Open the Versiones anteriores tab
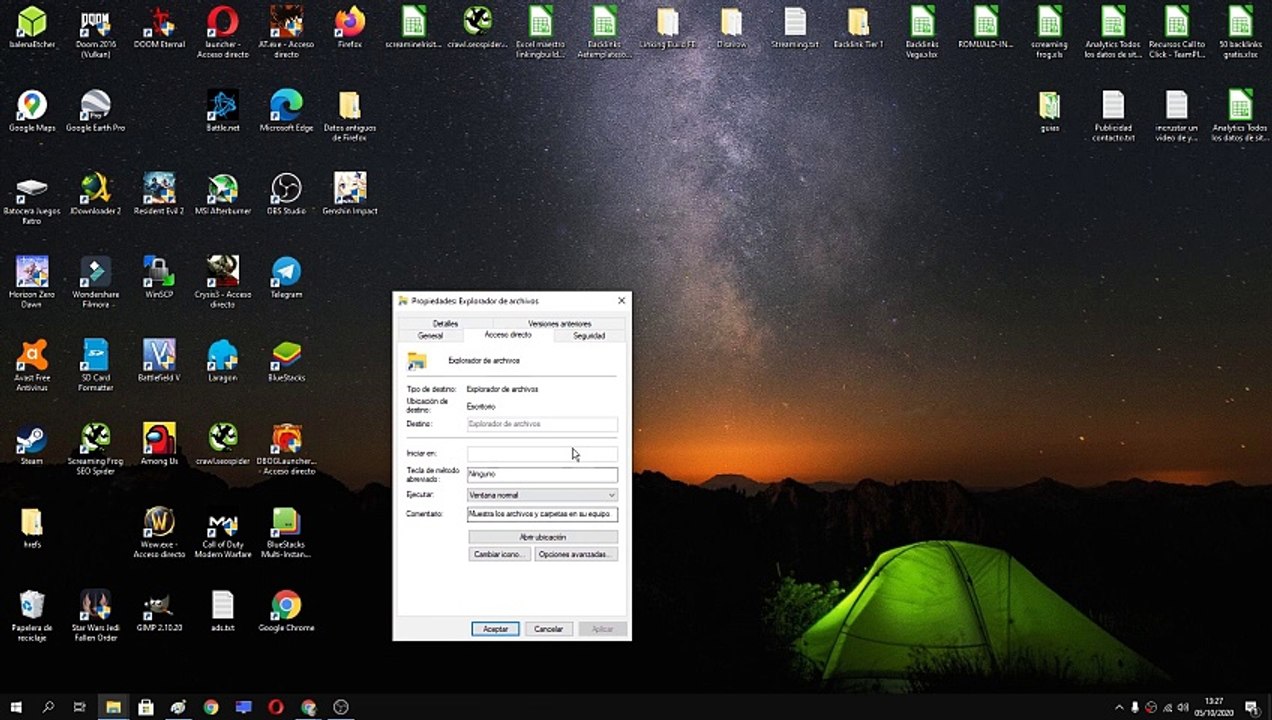1272x720 pixels. tap(559, 324)
